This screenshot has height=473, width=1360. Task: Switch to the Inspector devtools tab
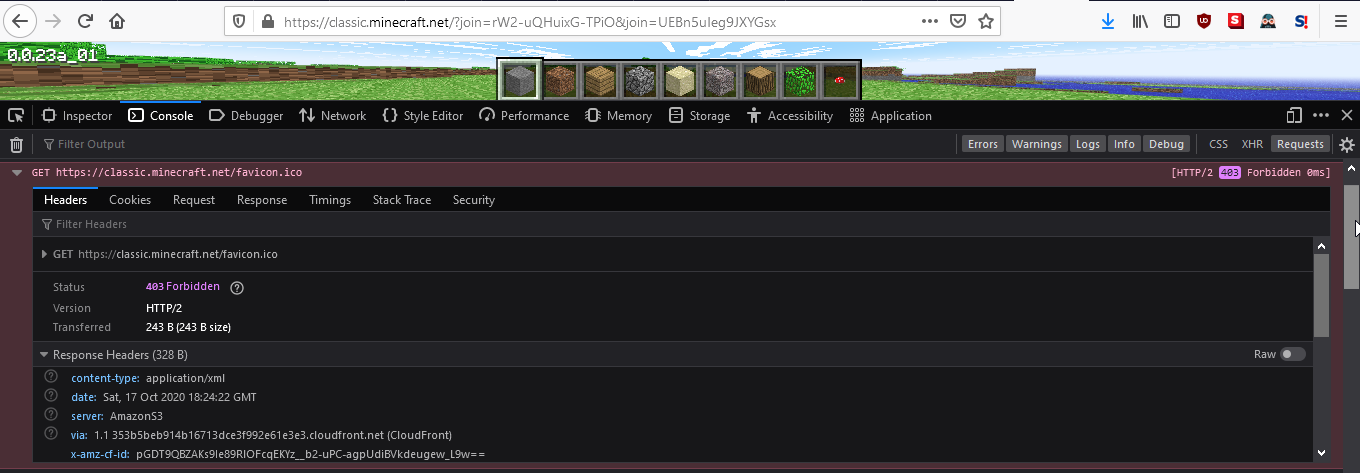coord(77,116)
